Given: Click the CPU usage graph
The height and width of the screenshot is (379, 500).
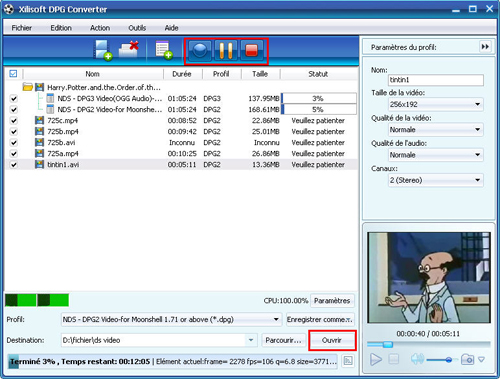Looking at the screenshot, I should click(37, 300).
